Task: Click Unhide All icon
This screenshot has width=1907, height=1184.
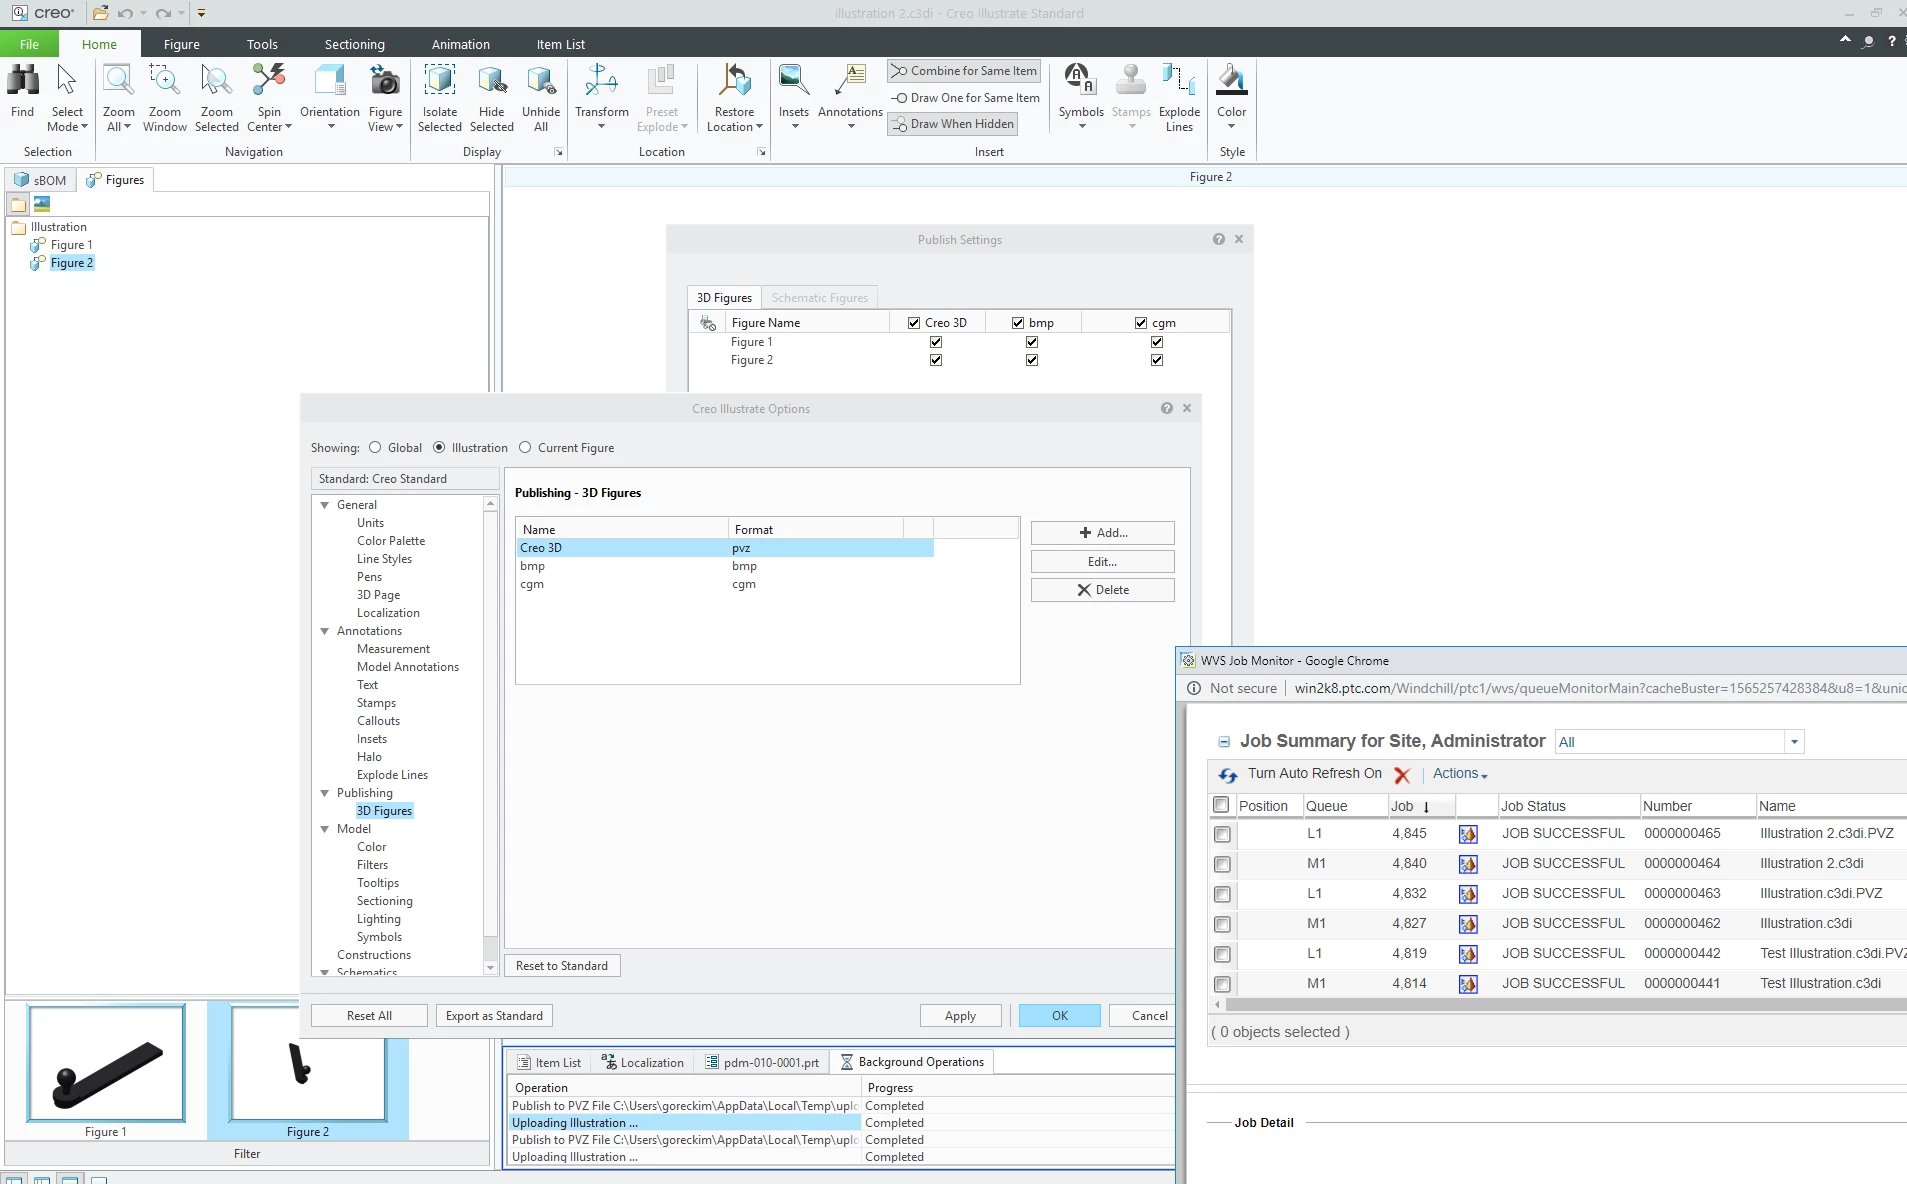Action: click(541, 81)
